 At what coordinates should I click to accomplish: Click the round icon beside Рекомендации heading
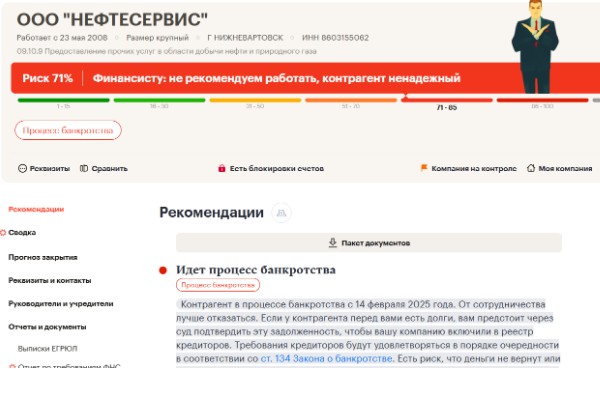(x=282, y=213)
